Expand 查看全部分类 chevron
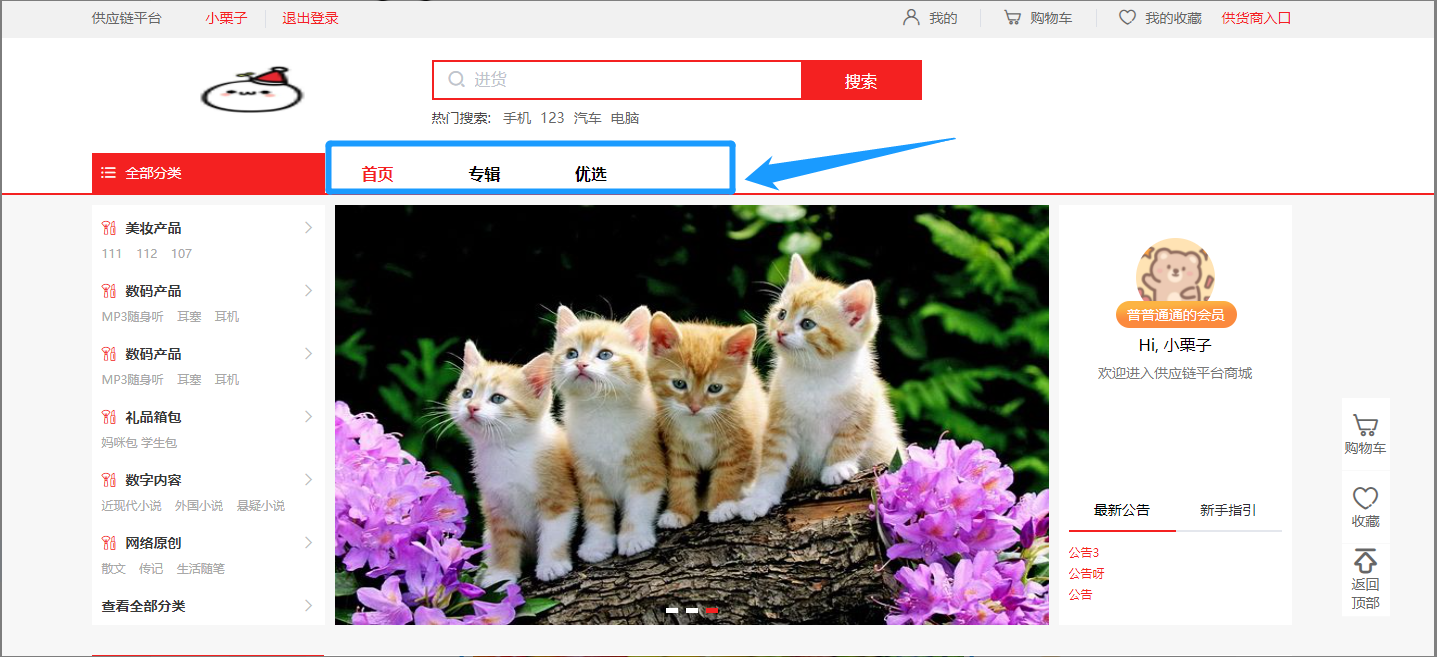Image resolution: width=1437 pixels, height=657 pixels. 308,606
